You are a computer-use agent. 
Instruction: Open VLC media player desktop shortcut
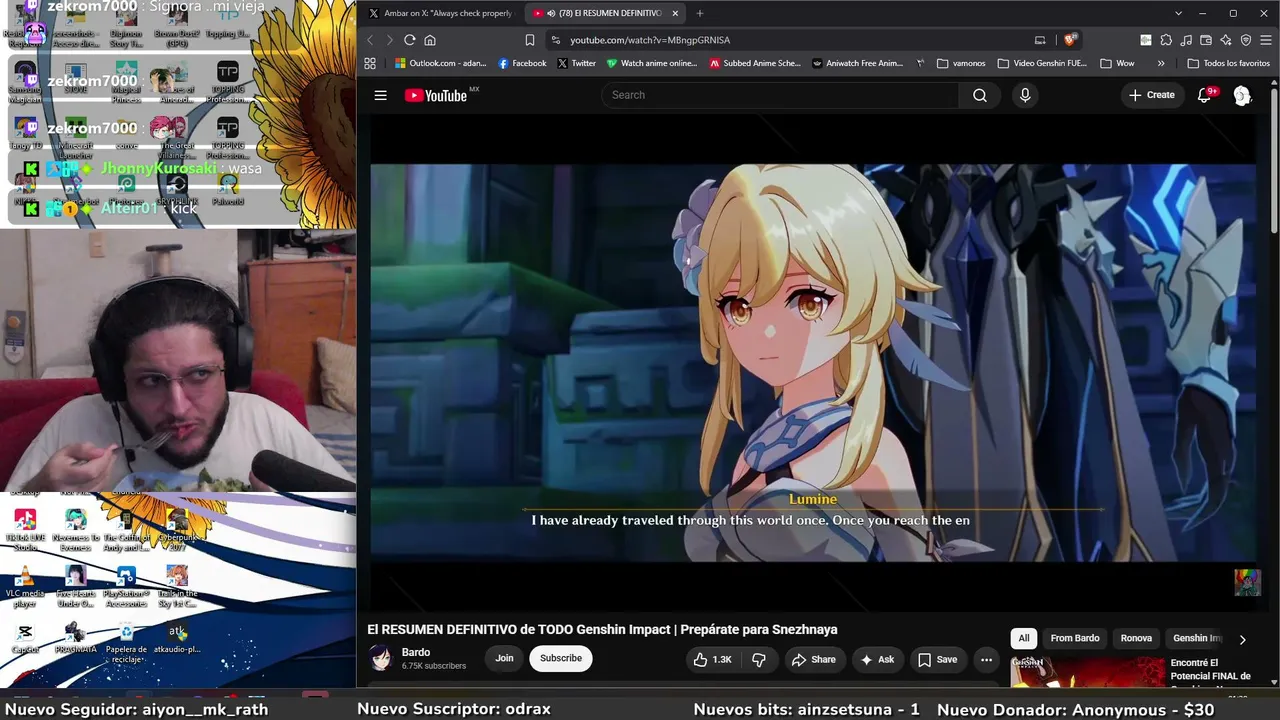tap(25, 586)
